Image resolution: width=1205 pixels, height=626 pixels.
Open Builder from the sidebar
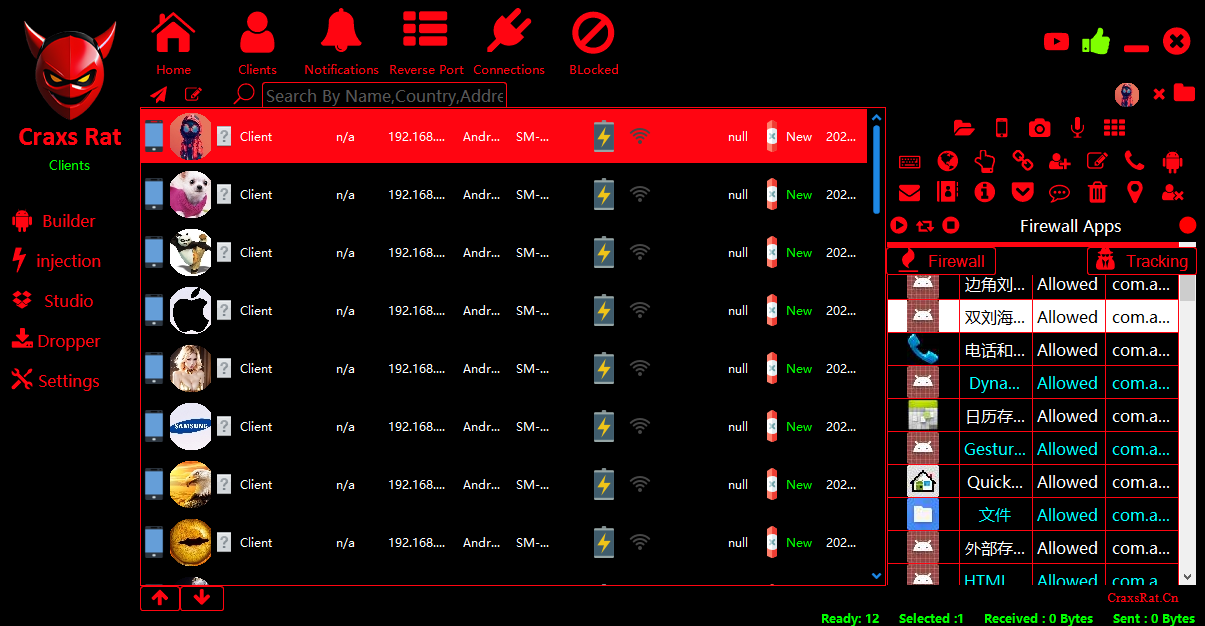point(54,221)
